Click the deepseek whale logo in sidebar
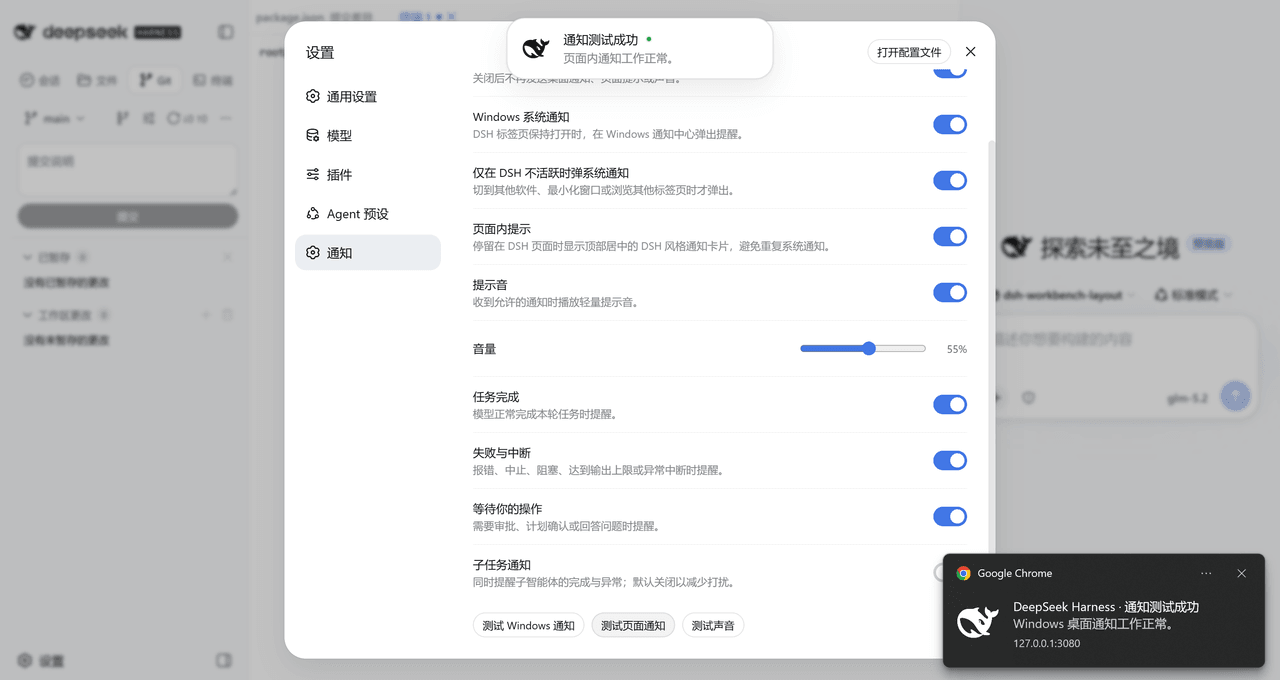This screenshot has width=1280, height=680. [x=25, y=32]
